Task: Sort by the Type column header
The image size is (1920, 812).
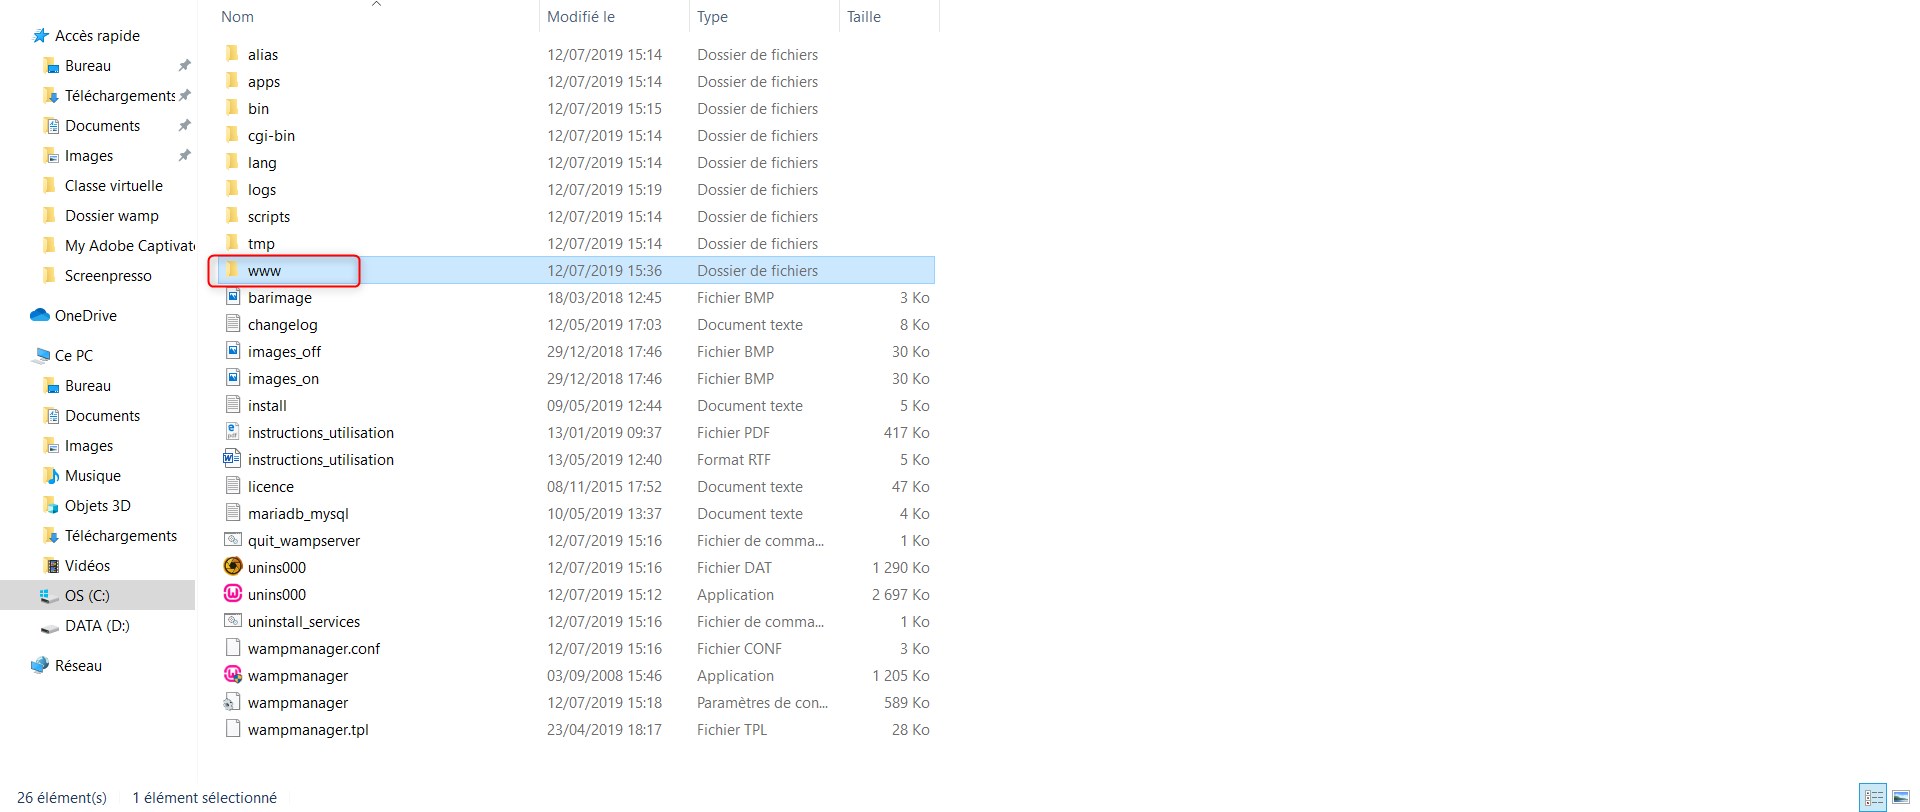Action: (x=712, y=17)
